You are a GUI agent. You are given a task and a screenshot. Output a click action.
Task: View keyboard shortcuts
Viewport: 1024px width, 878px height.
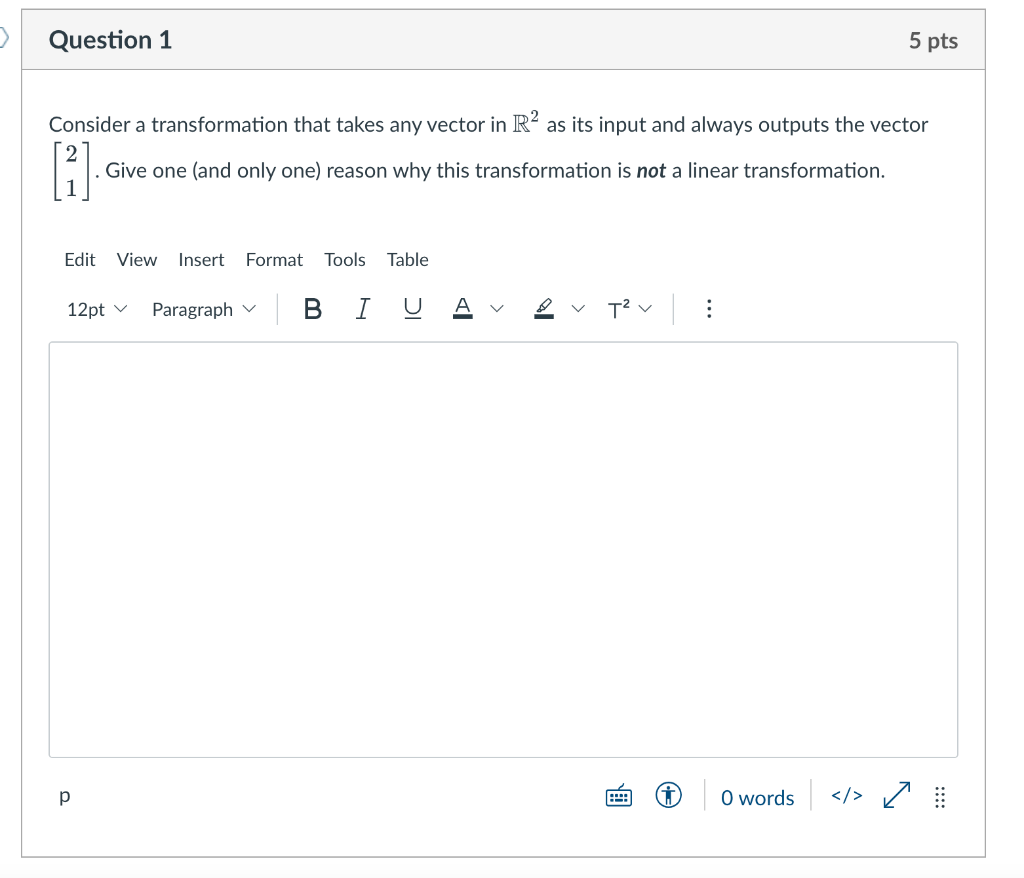(618, 796)
